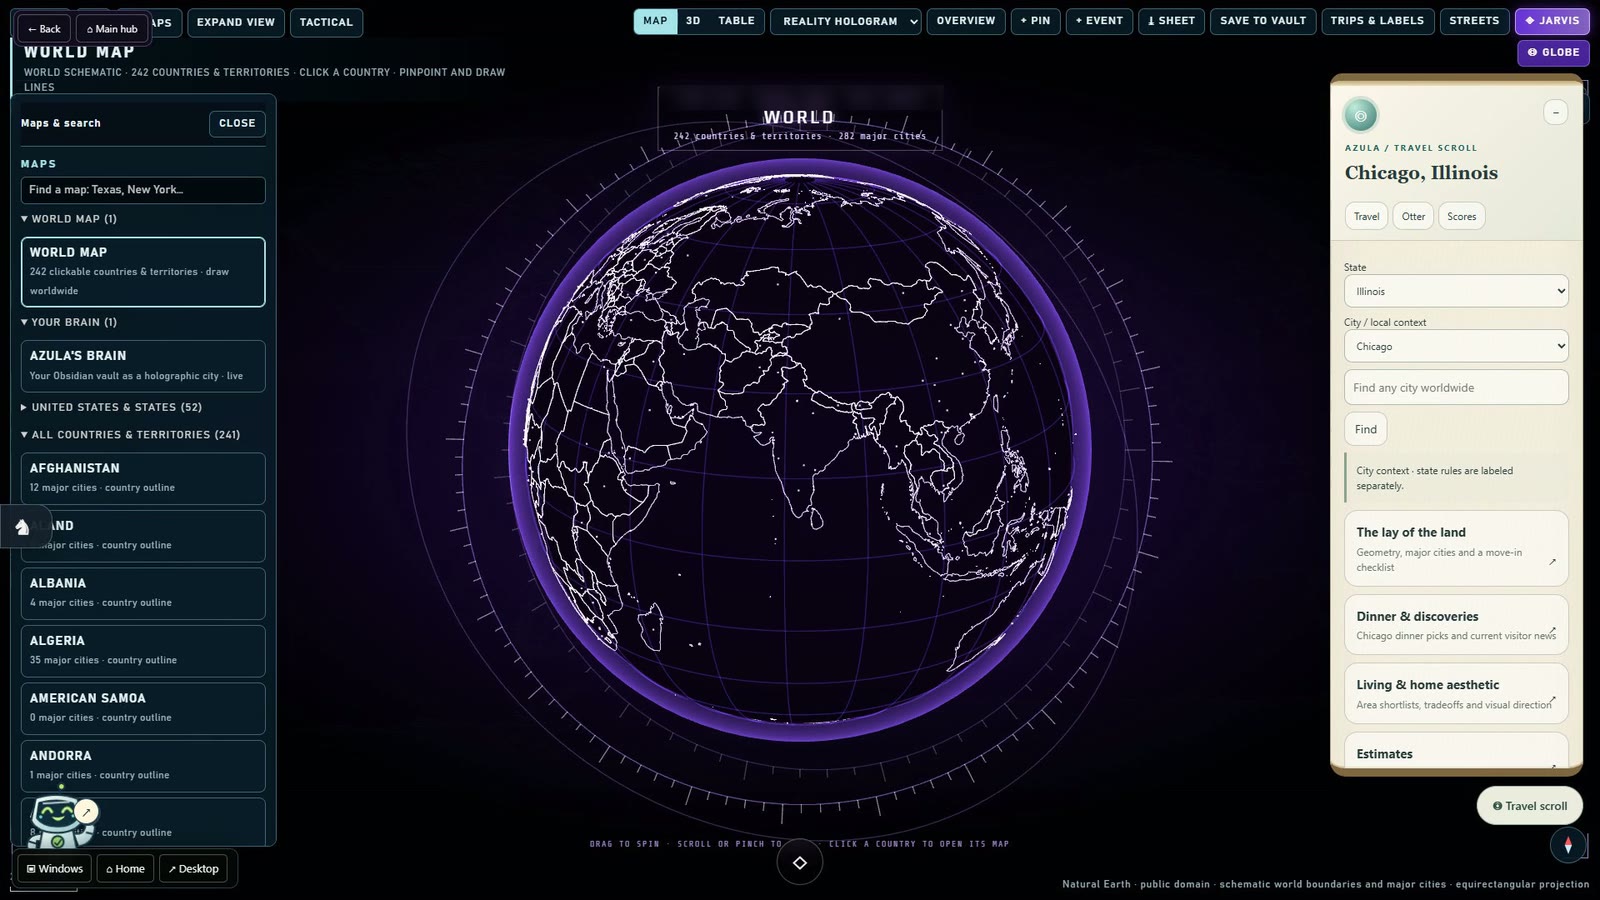Open the State dropdown showing Illinois
This screenshot has height=900, width=1600.
(x=1456, y=291)
